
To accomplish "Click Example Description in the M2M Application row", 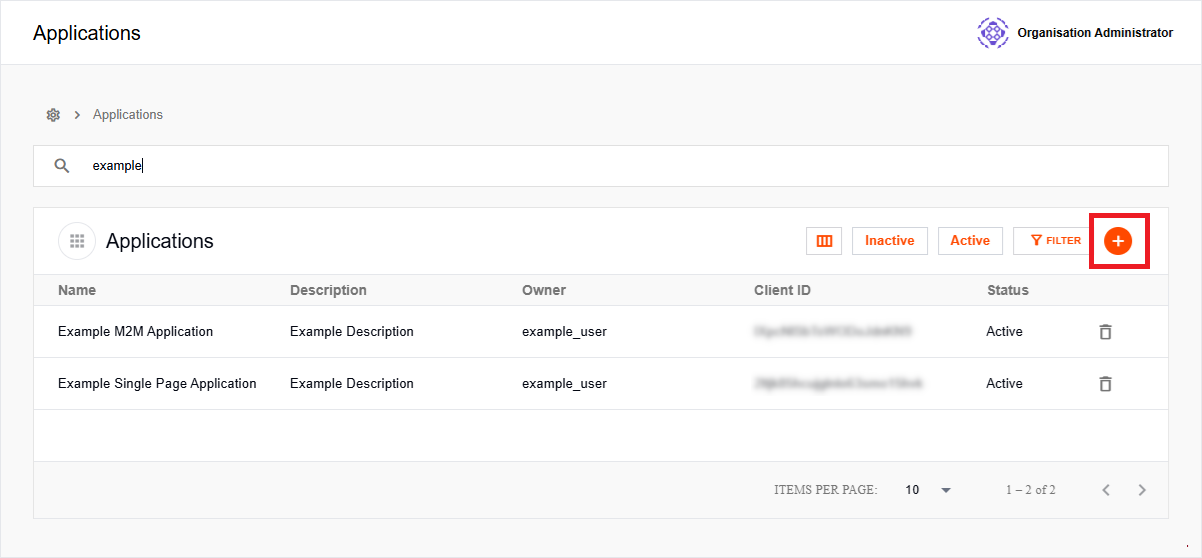I will tap(352, 332).
